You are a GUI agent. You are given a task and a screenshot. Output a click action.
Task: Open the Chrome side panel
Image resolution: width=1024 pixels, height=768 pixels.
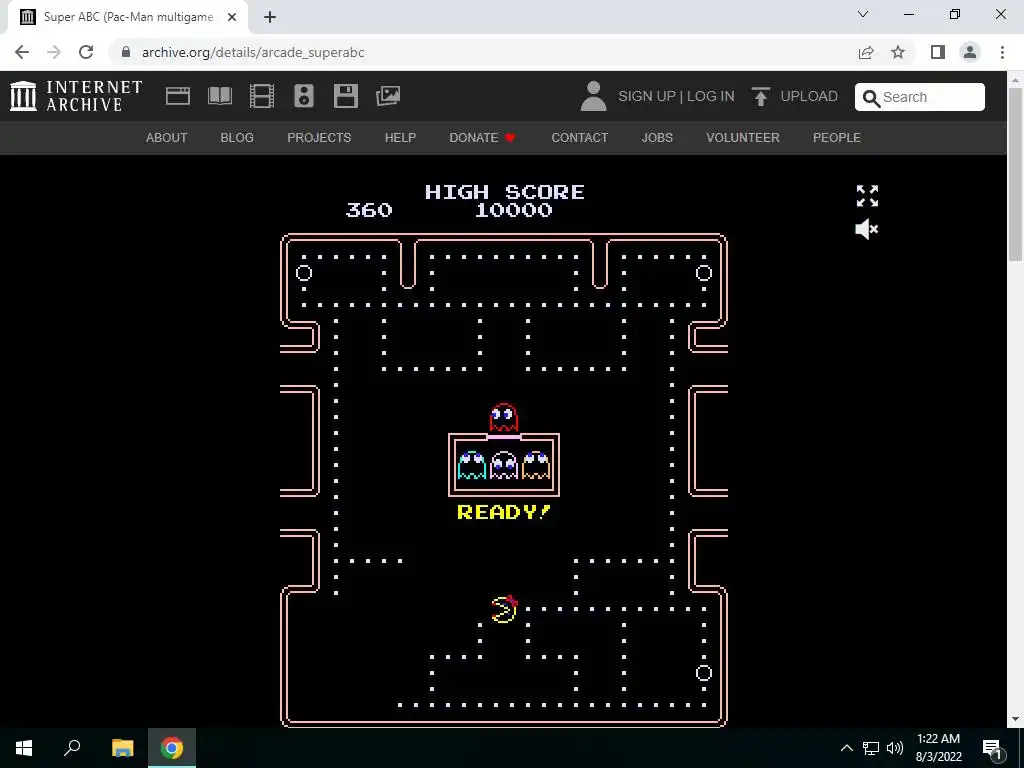(938, 52)
